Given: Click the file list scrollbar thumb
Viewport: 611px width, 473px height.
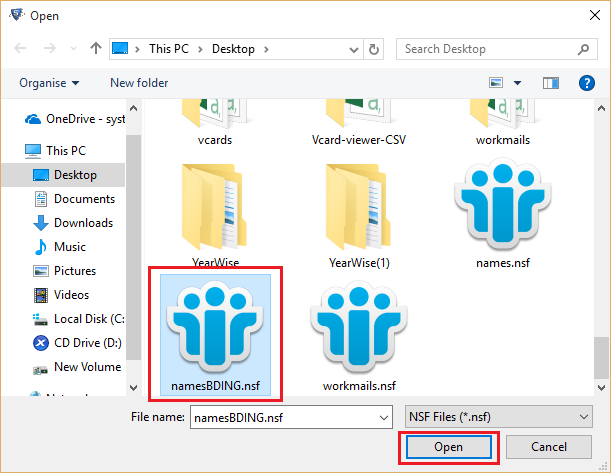Looking at the screenshot, I should 601,358.
